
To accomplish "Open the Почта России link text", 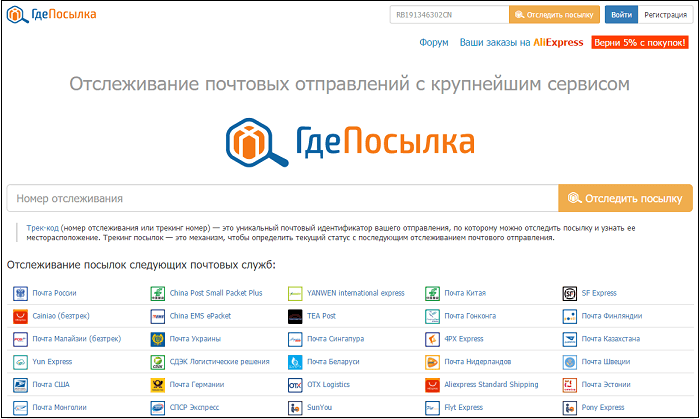I will tap(54, 293).
